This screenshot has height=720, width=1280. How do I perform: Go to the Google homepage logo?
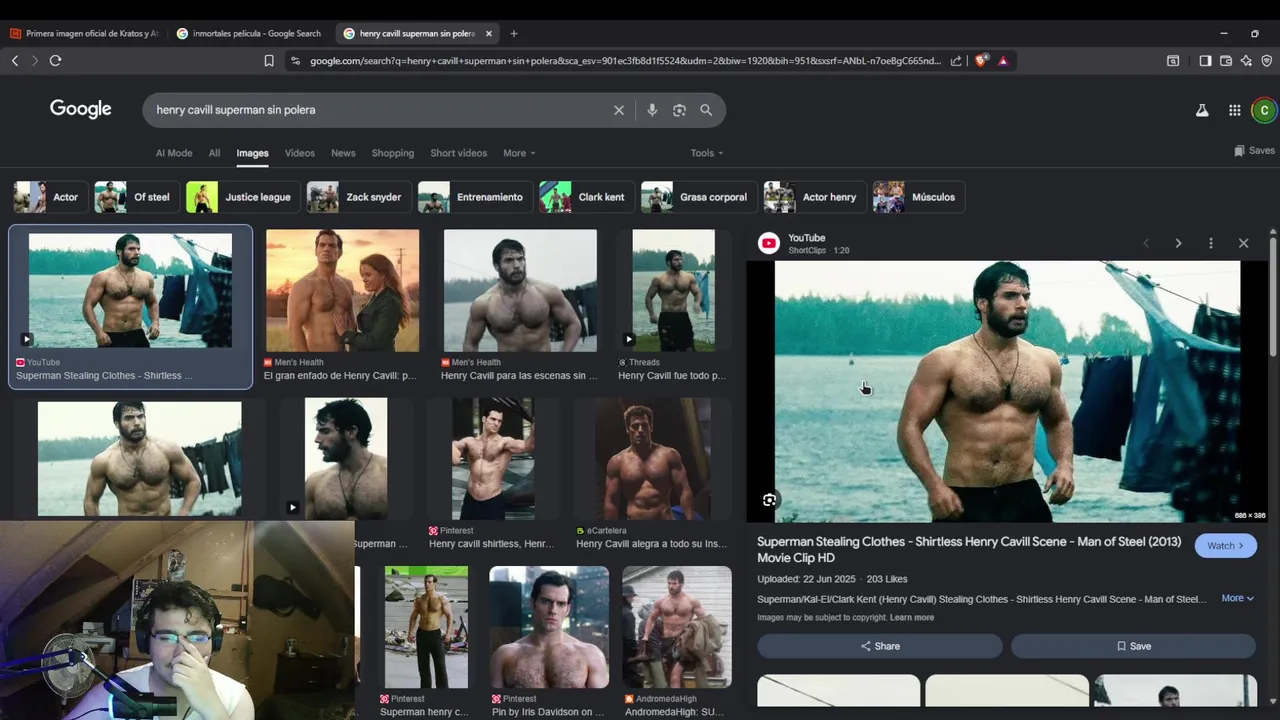(x=81, y=109)
